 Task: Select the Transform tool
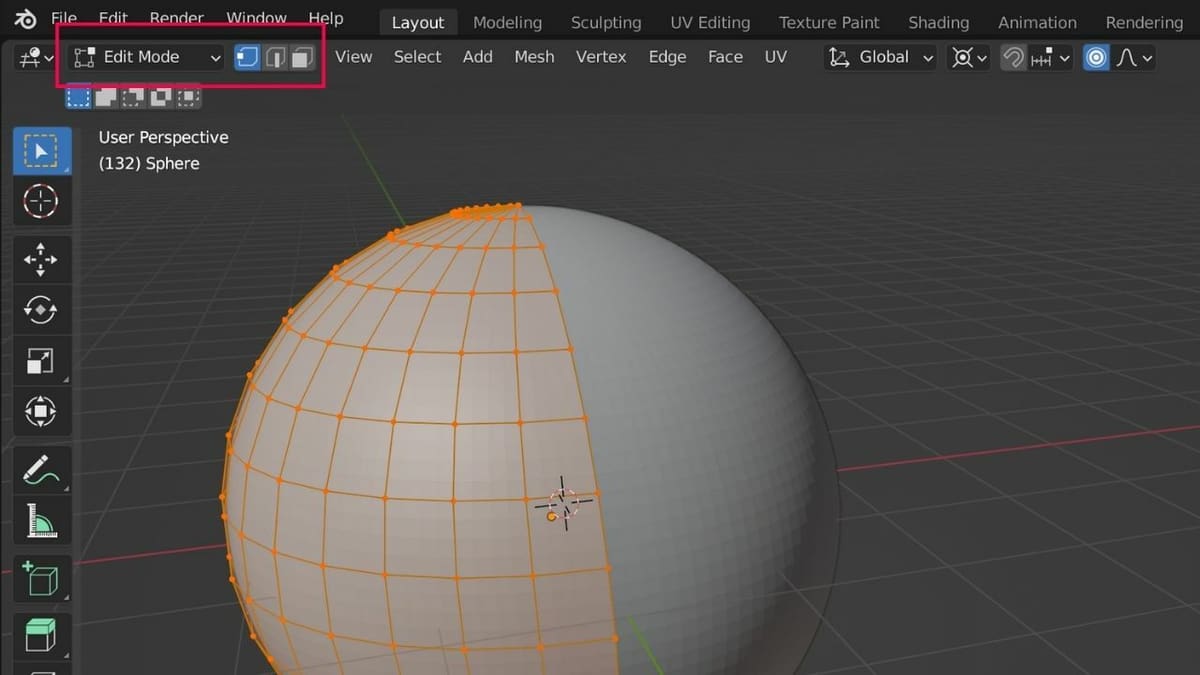pyautogui.click(x=41, y=411)
